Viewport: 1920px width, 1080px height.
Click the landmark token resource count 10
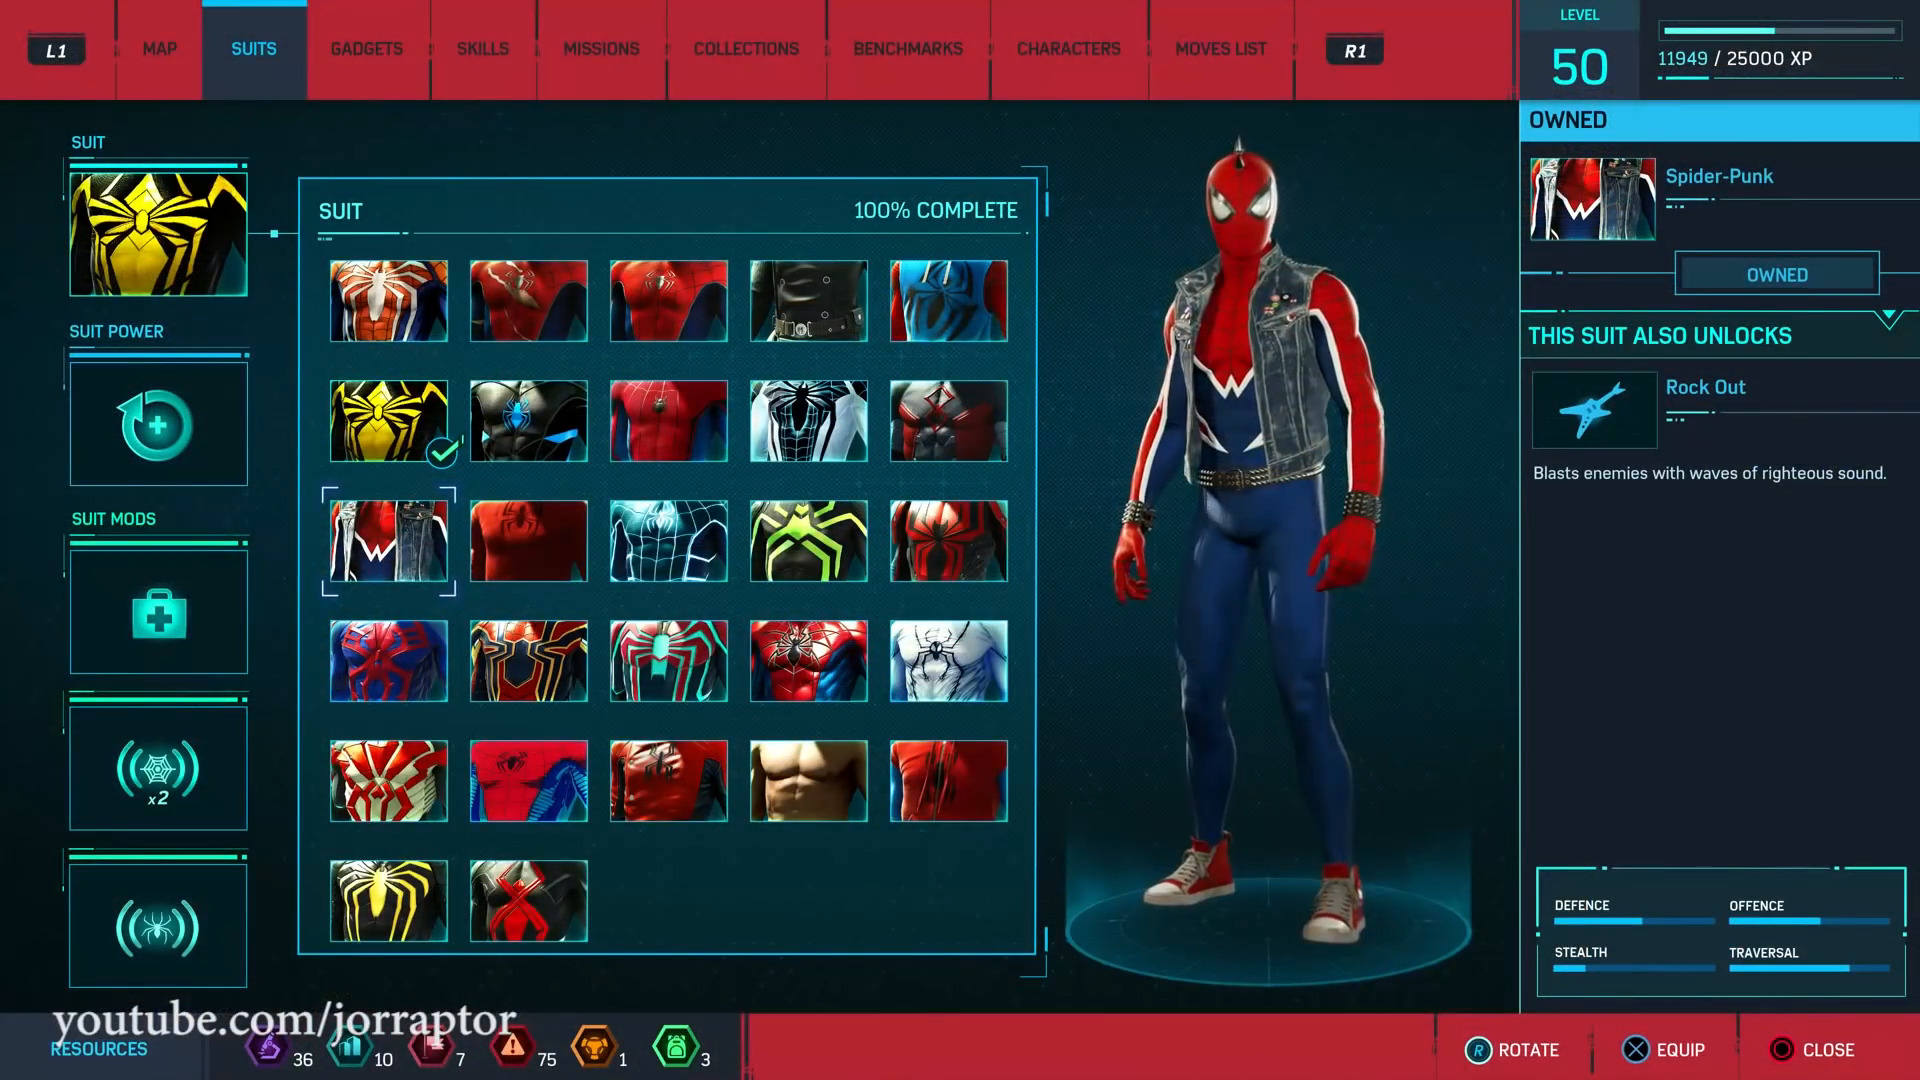click(x=383, y=1060)
